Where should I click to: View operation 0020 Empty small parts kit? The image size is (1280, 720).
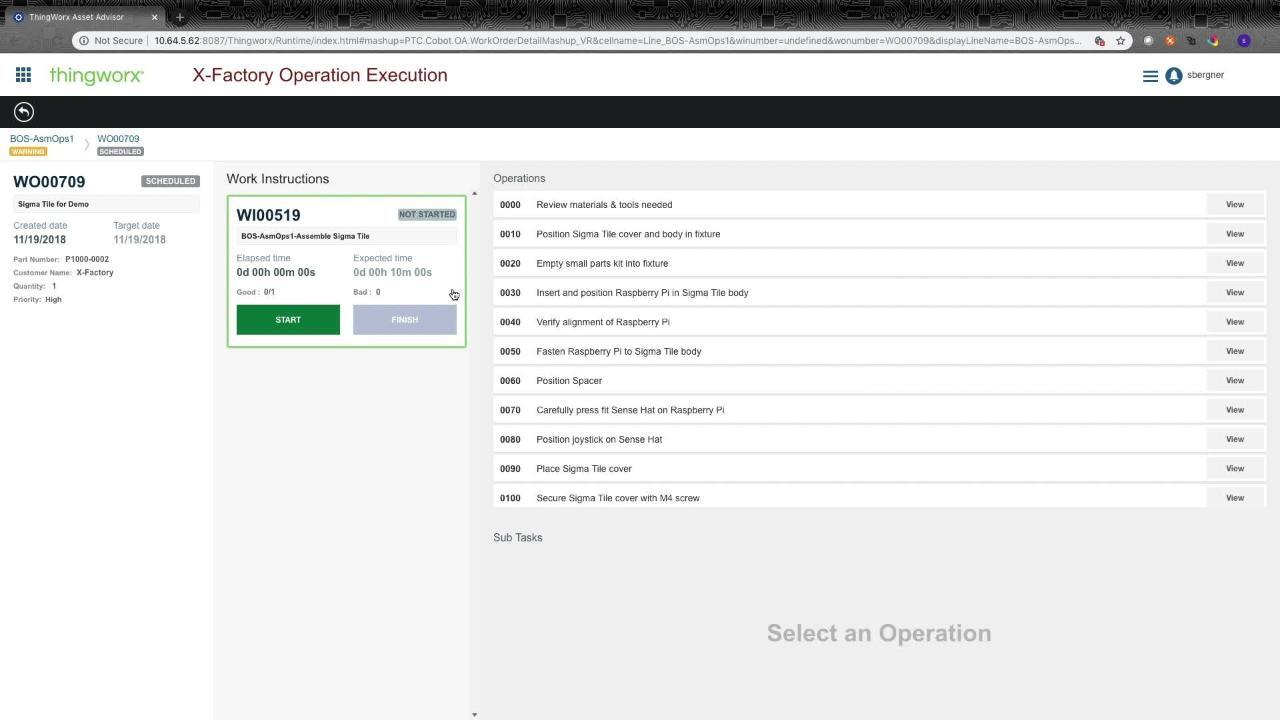tap(1235, 263)
